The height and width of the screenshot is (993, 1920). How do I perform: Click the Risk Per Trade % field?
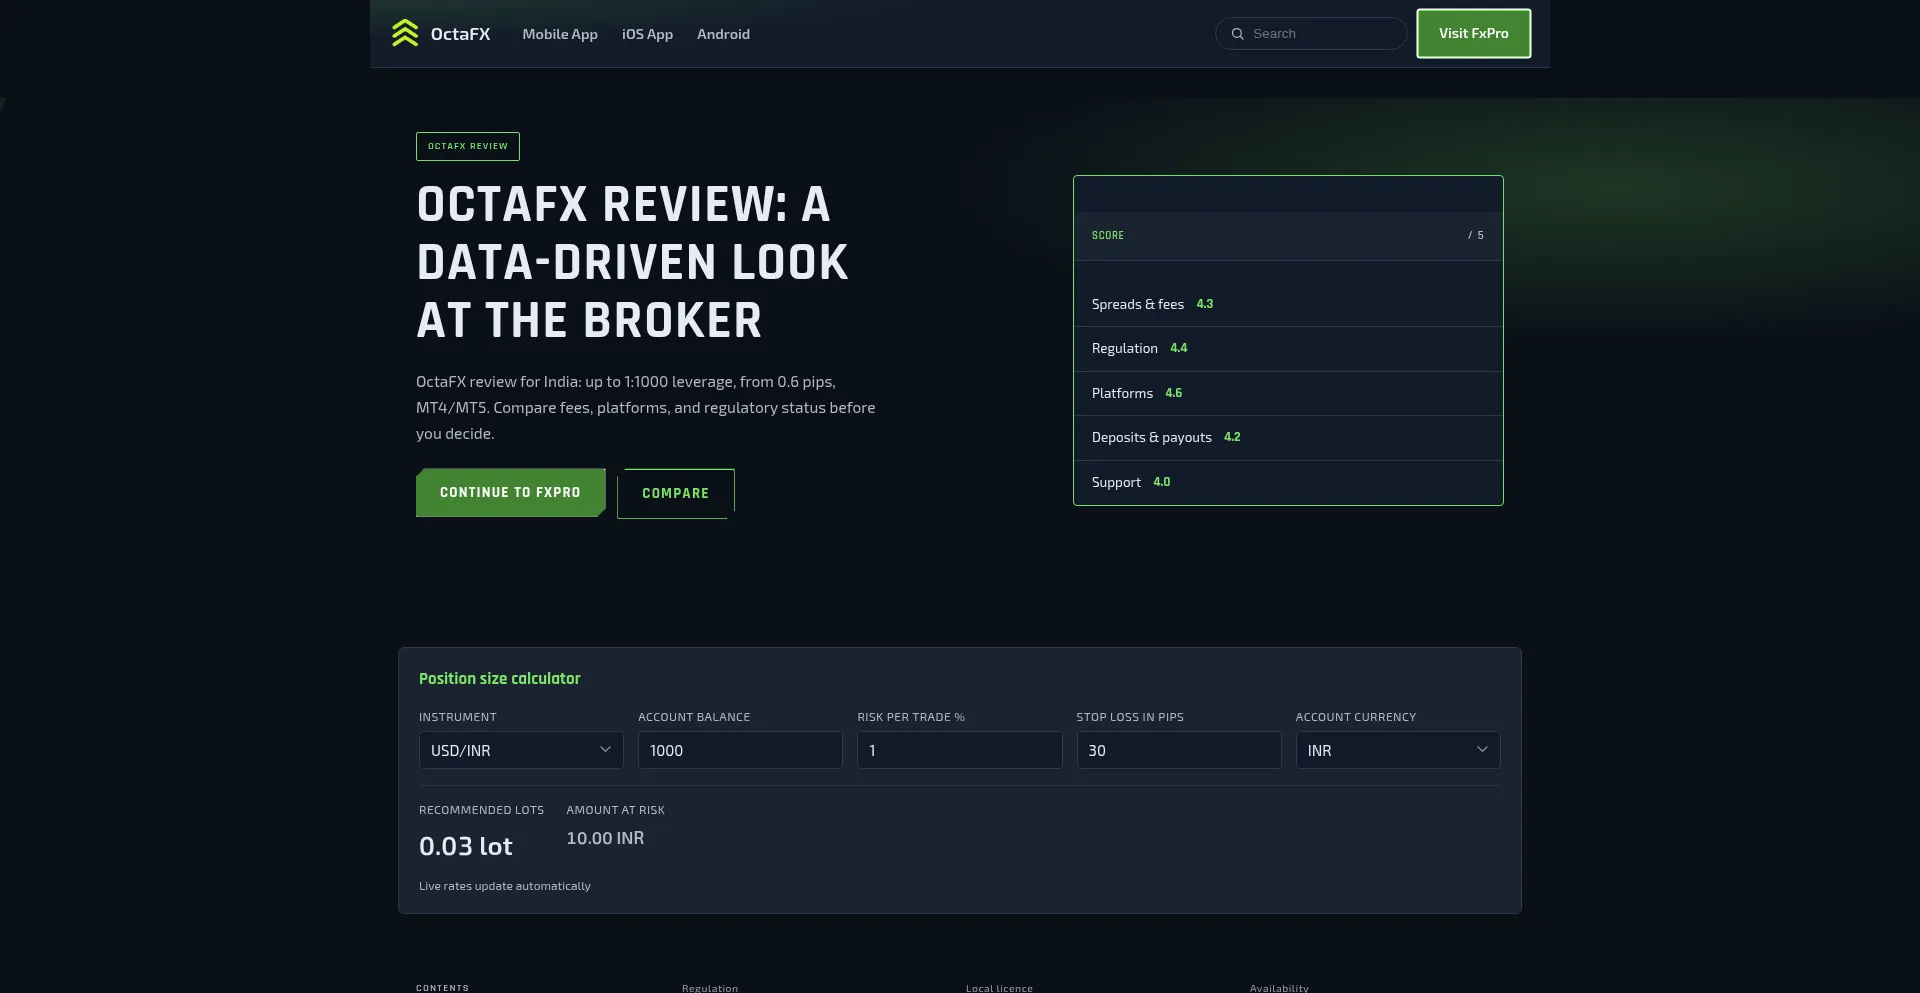click(959, 750)
